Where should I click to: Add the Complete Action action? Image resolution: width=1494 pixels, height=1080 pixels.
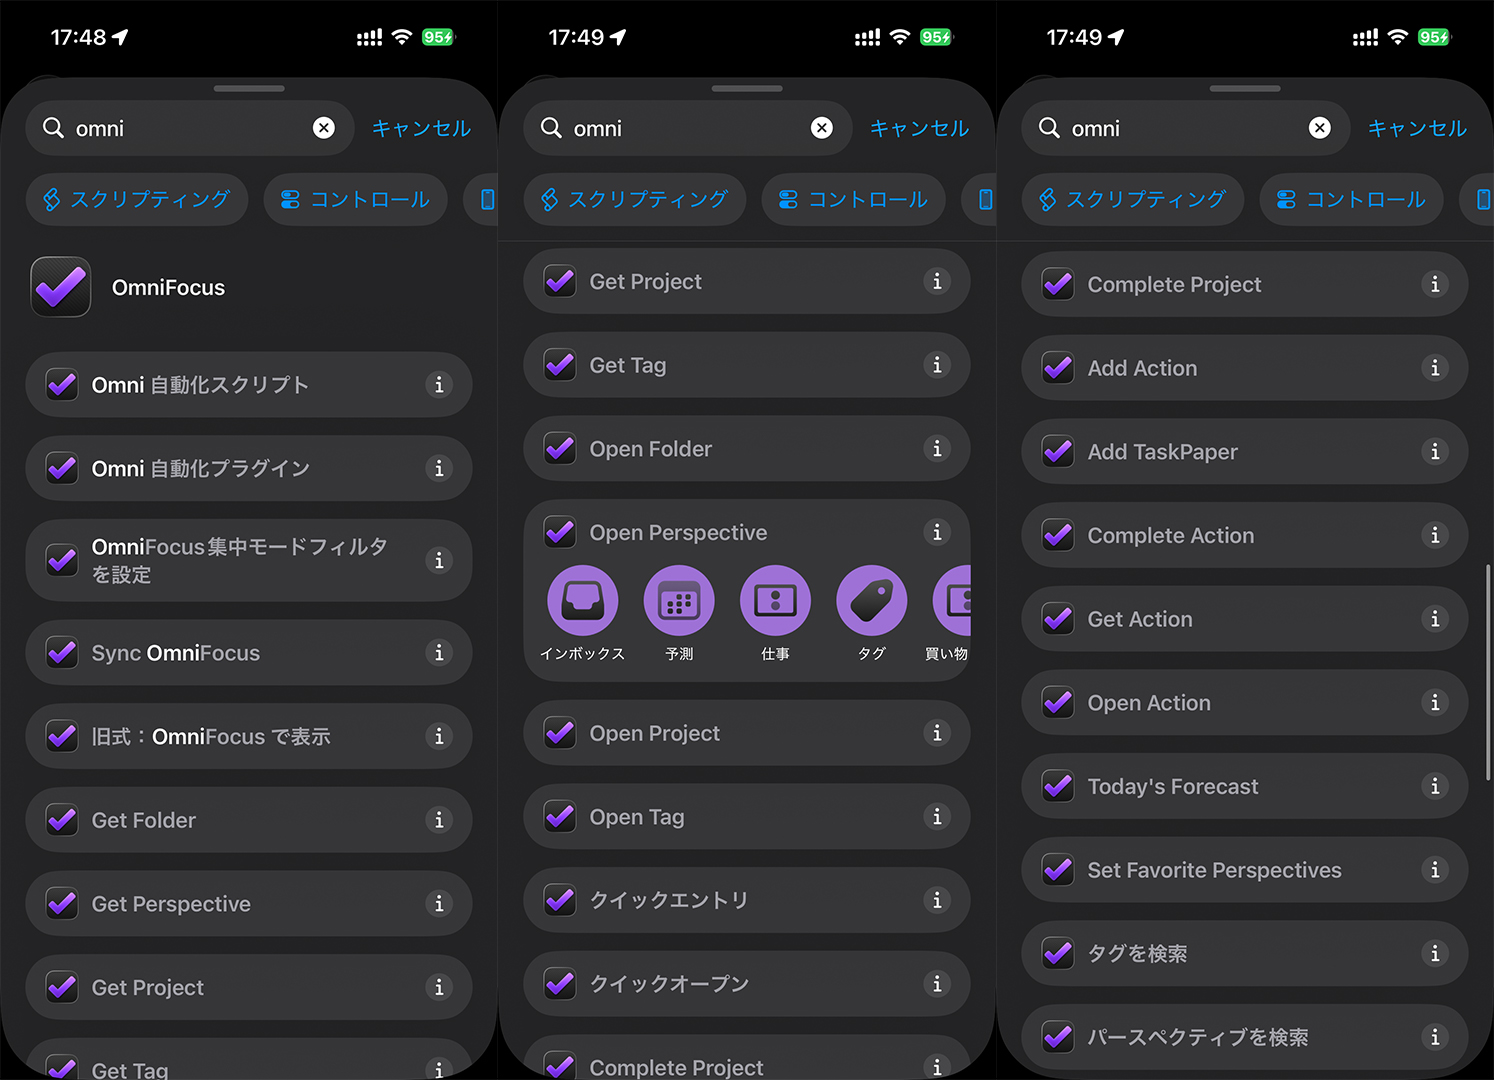coord(1245,535)
